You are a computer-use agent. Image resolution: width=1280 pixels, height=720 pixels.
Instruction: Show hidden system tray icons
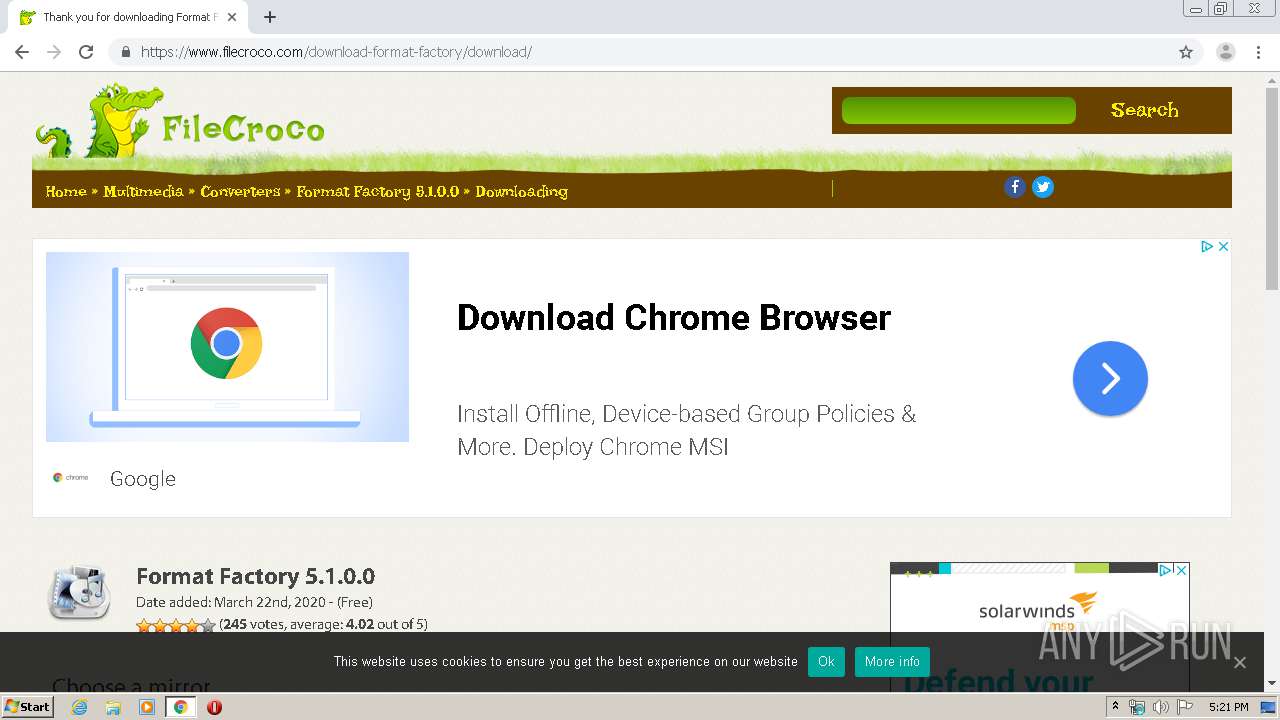[1115, 707]
